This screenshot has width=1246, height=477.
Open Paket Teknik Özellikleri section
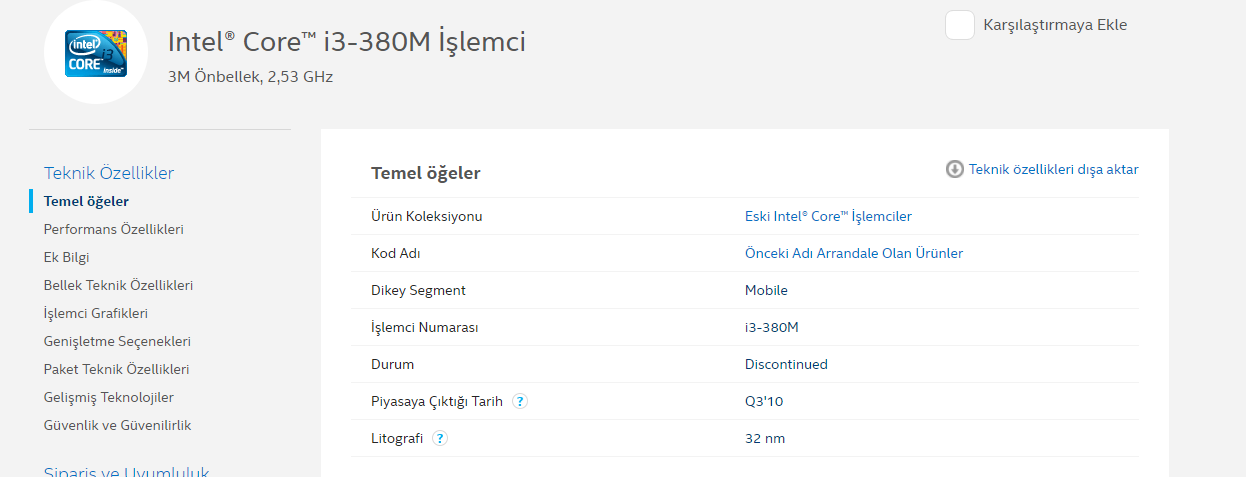click(x=116, y=369)
